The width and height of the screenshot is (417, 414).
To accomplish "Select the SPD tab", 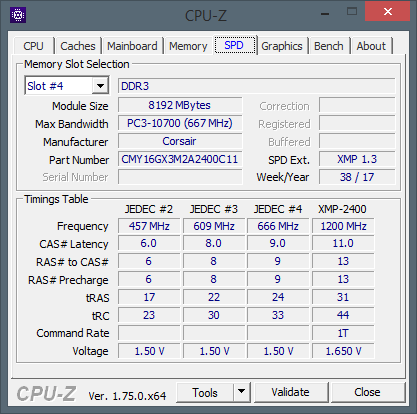I will click(234, 45).
